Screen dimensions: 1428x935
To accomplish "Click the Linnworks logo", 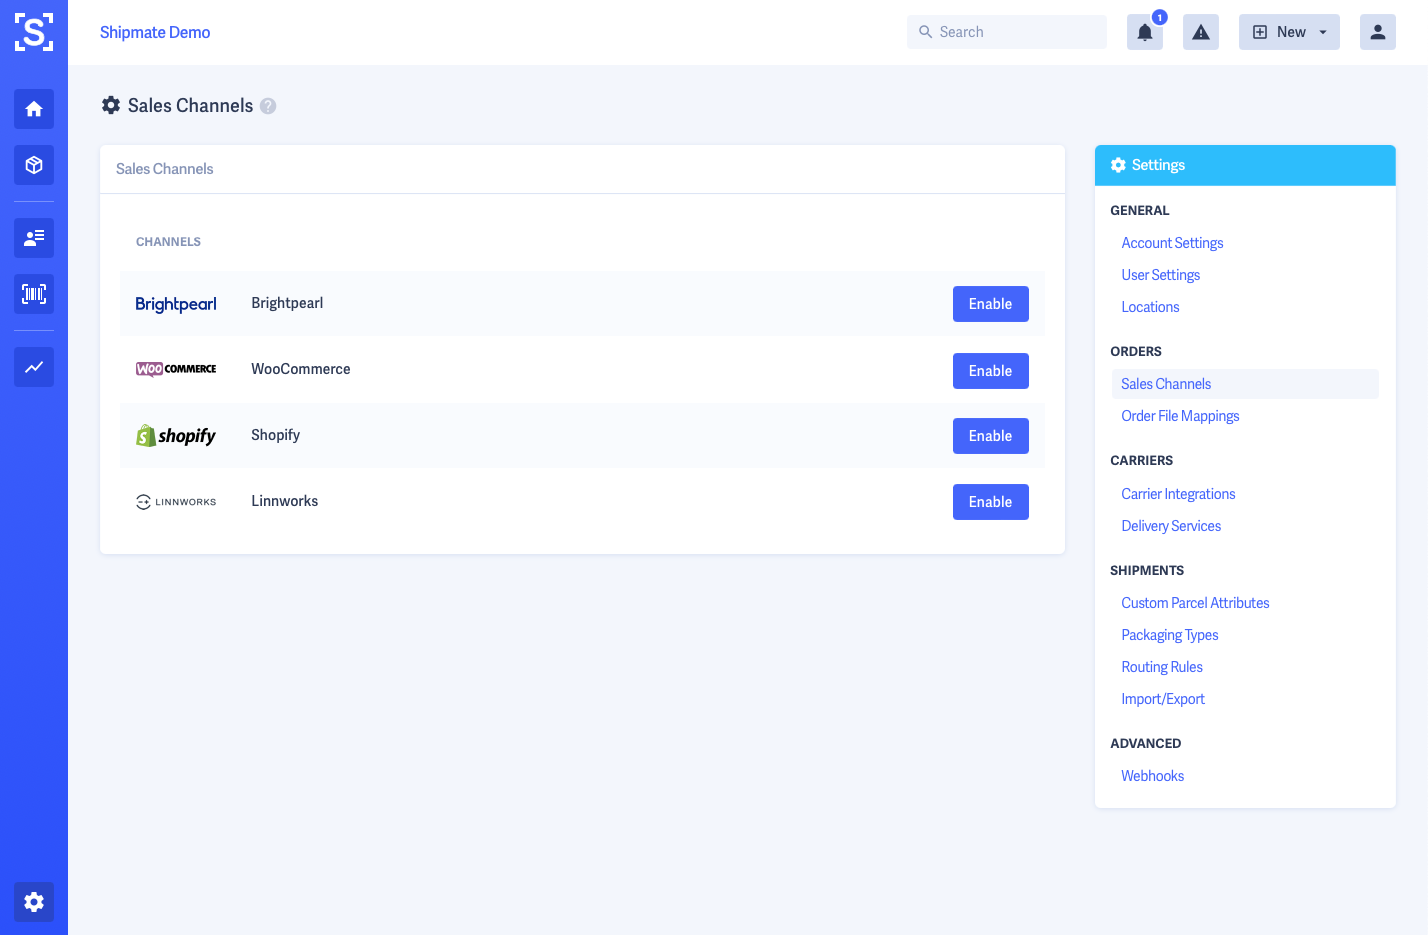I will point(176,502).
